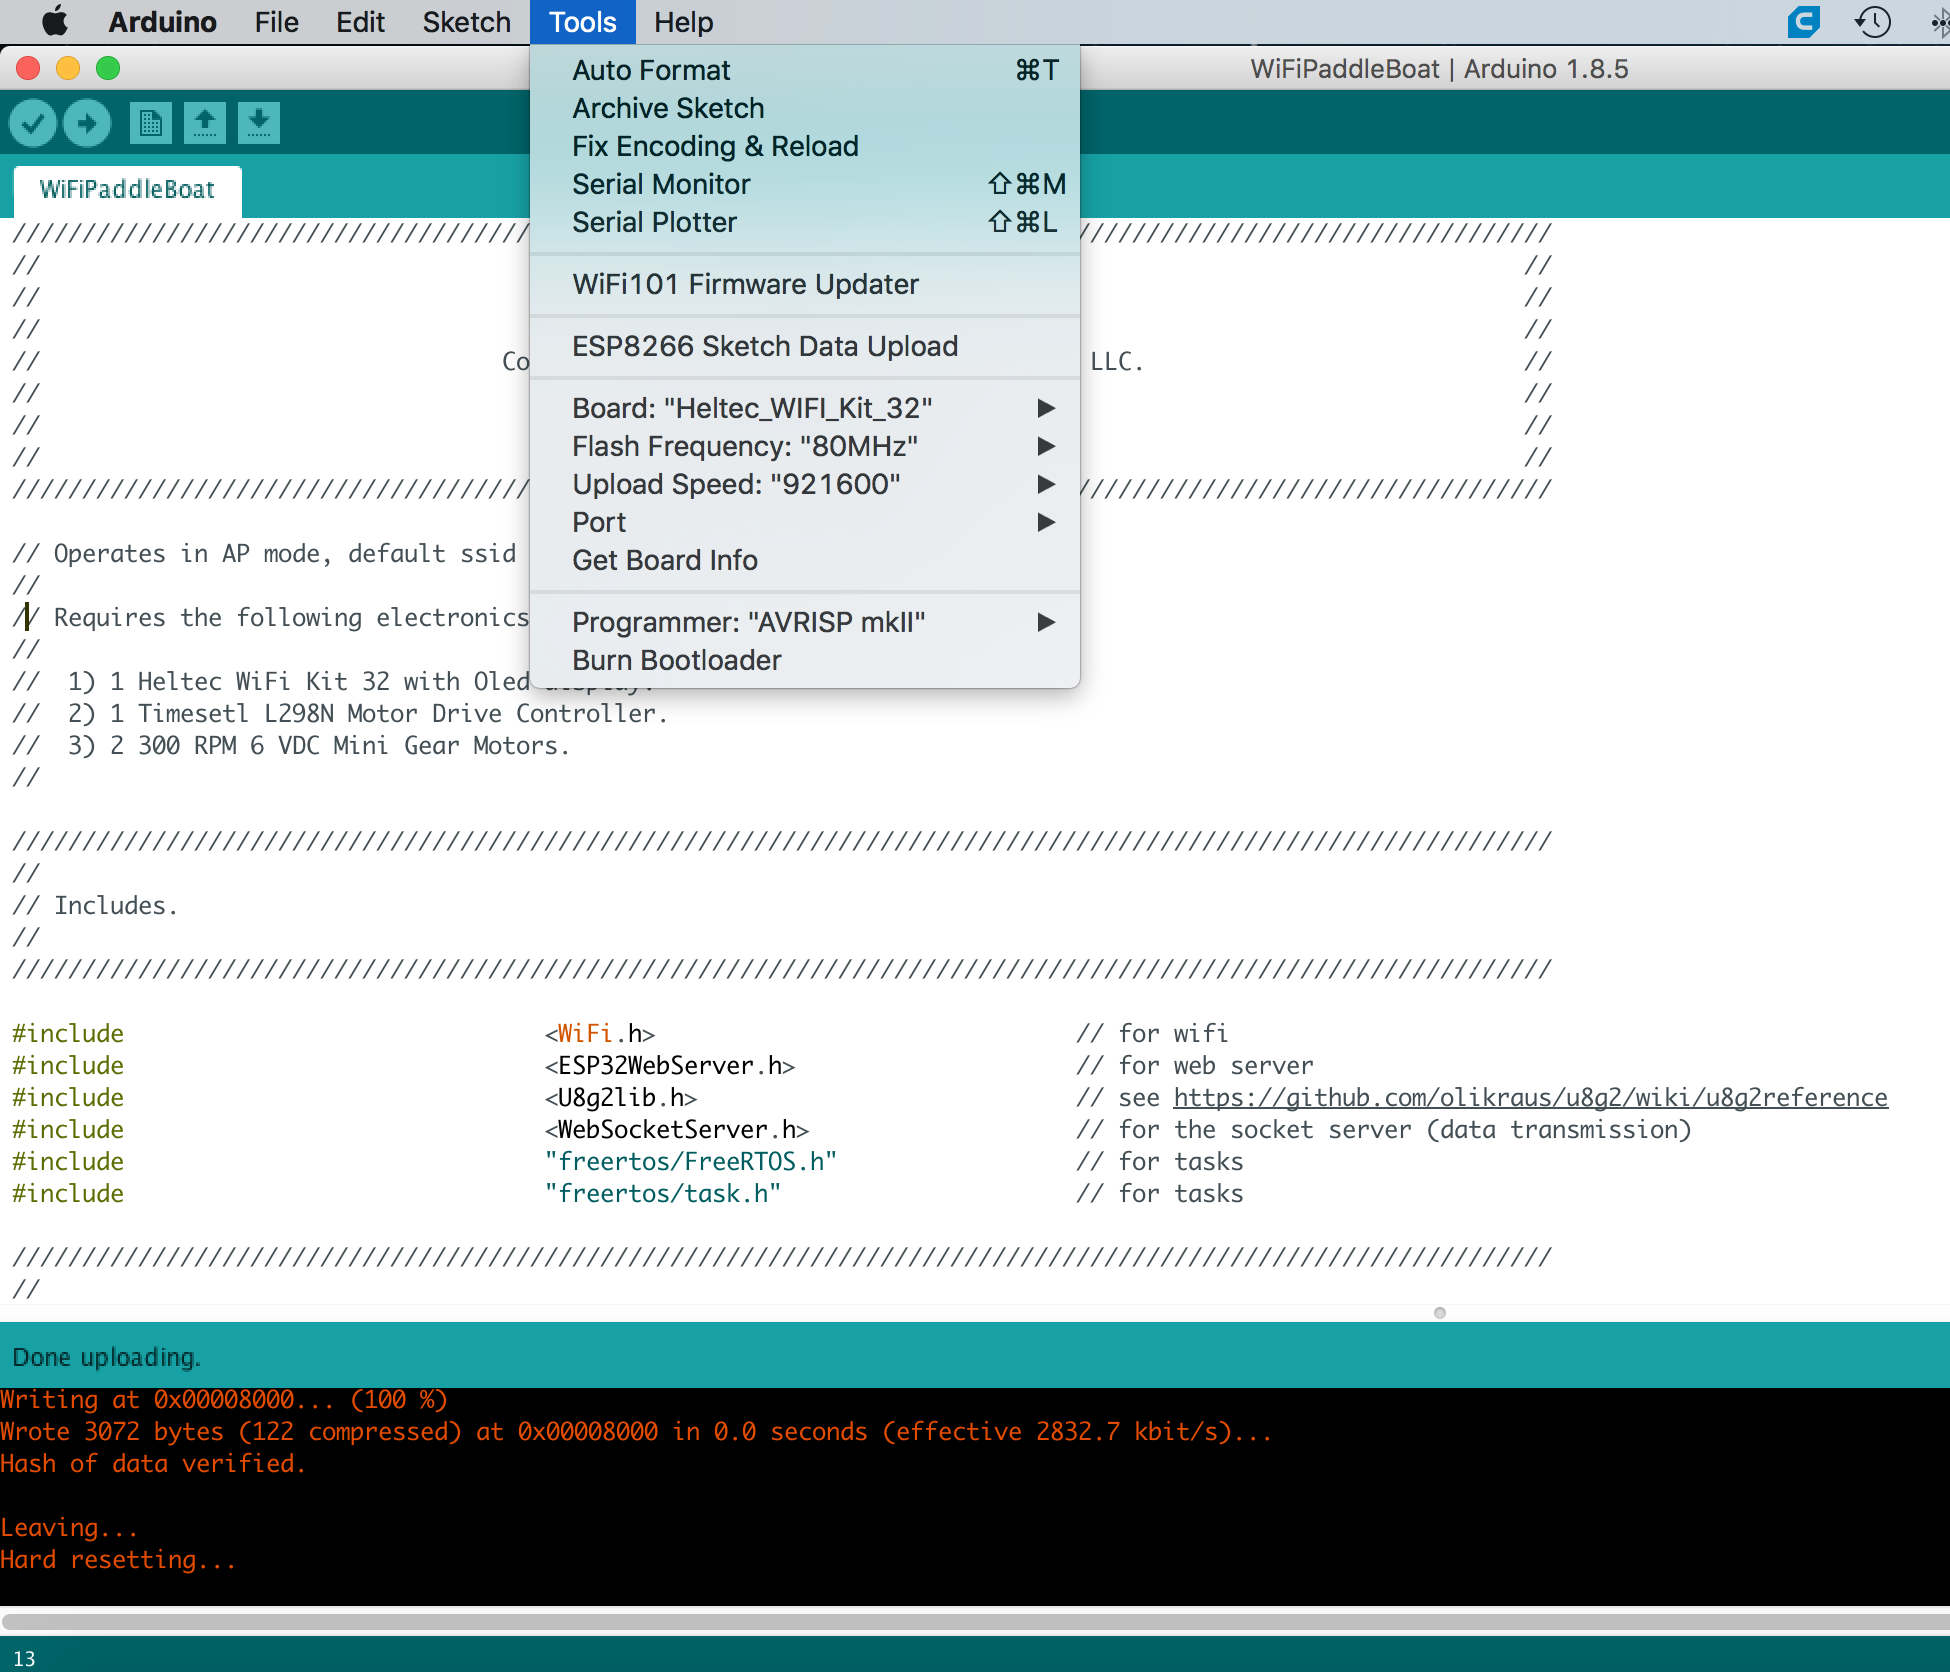The width and height of the screenshot is (1950, 1672).
Task: Click the "Leaving..." console line
Action: (69, 1527)
